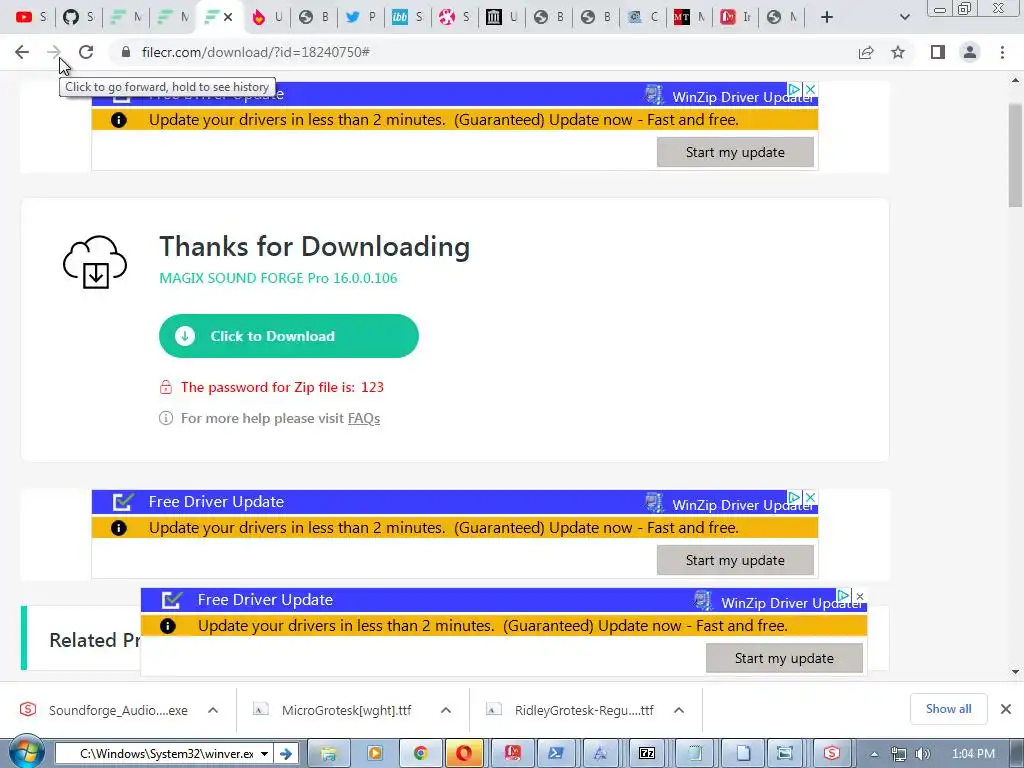This screenshot has width=1024, height=768.
Task: Switch to the GitHub tab
Action: [77, 17]
